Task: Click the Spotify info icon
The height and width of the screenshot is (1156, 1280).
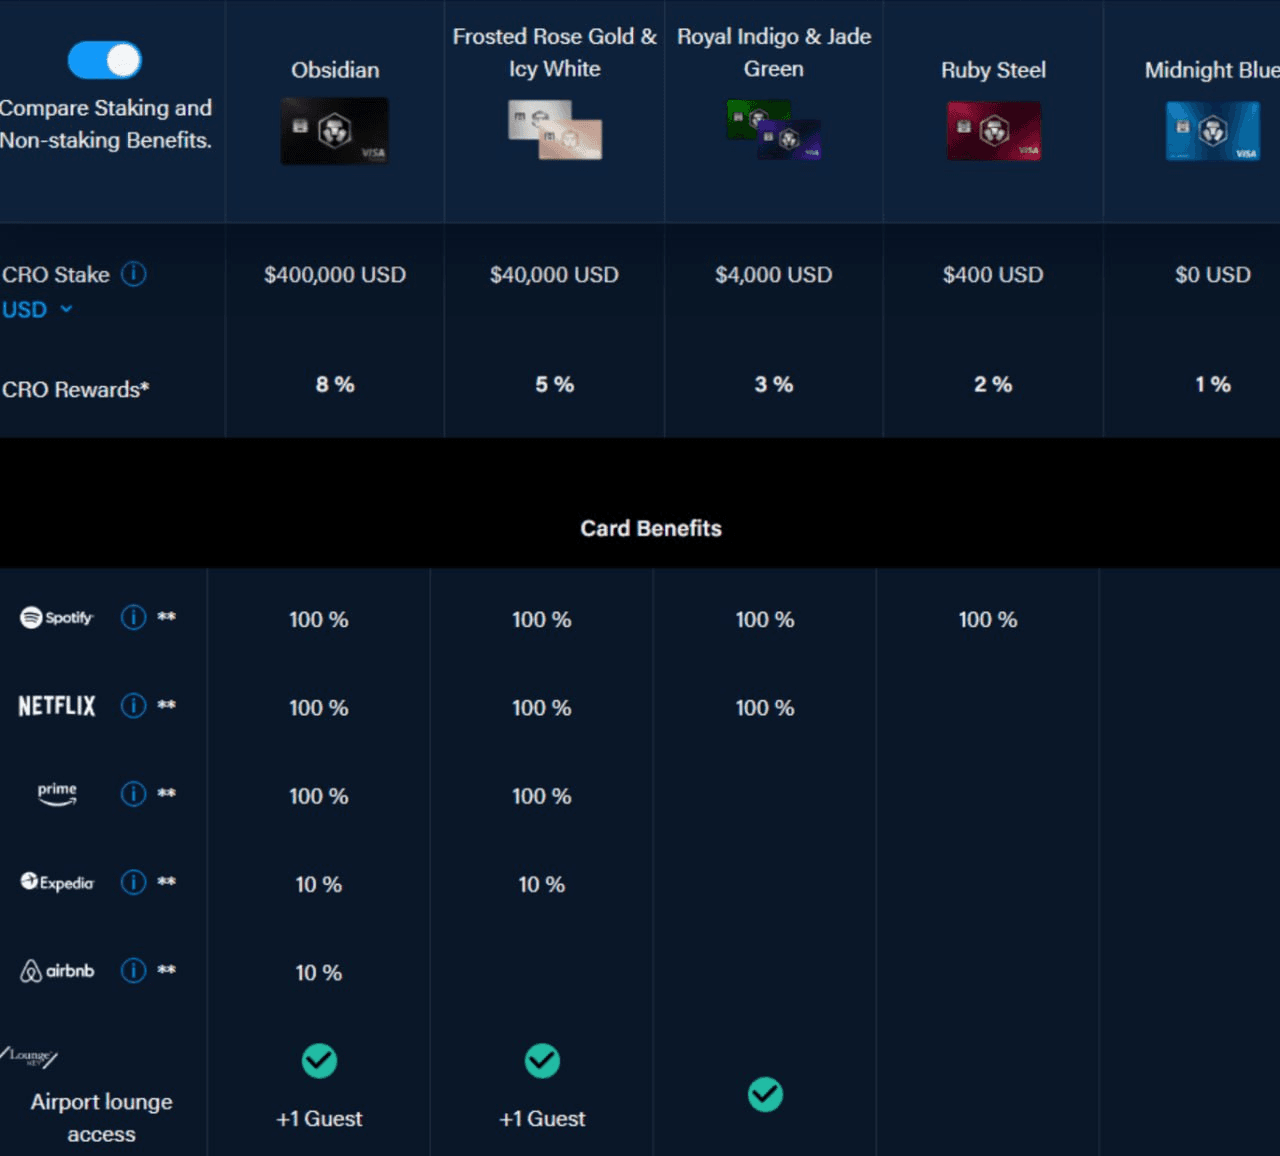Action: point(133,618)
